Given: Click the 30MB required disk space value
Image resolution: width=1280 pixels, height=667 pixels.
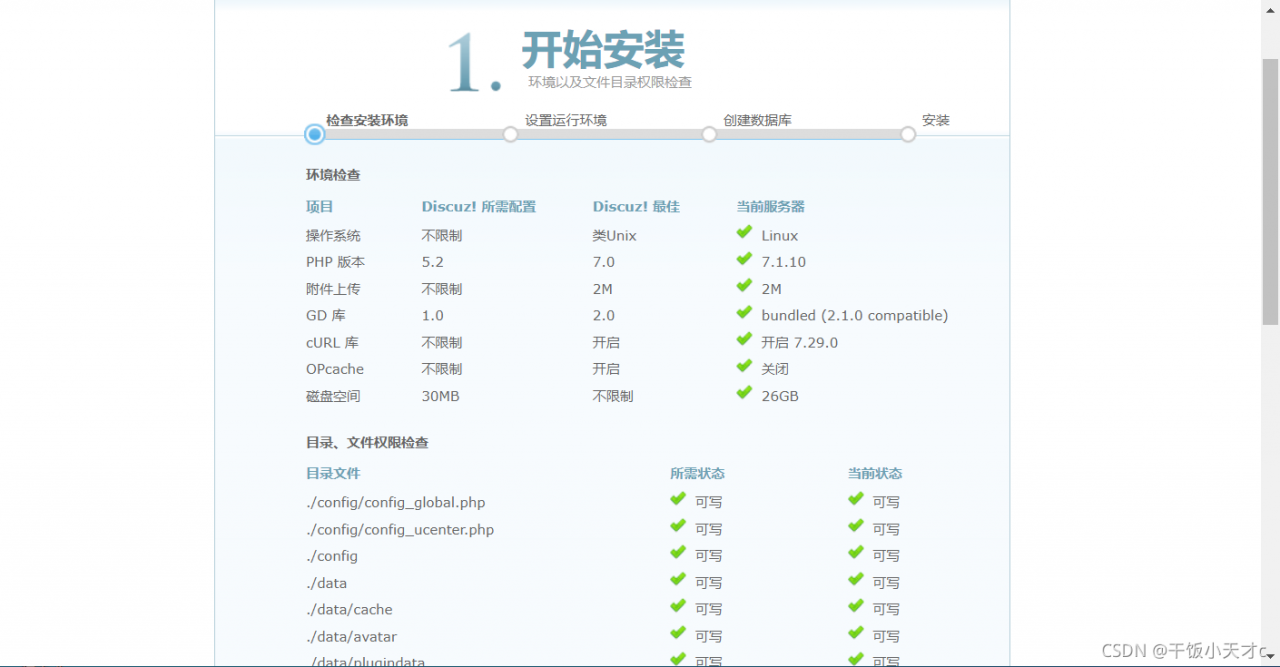Looking at the screenshot, I should [441, 396].
